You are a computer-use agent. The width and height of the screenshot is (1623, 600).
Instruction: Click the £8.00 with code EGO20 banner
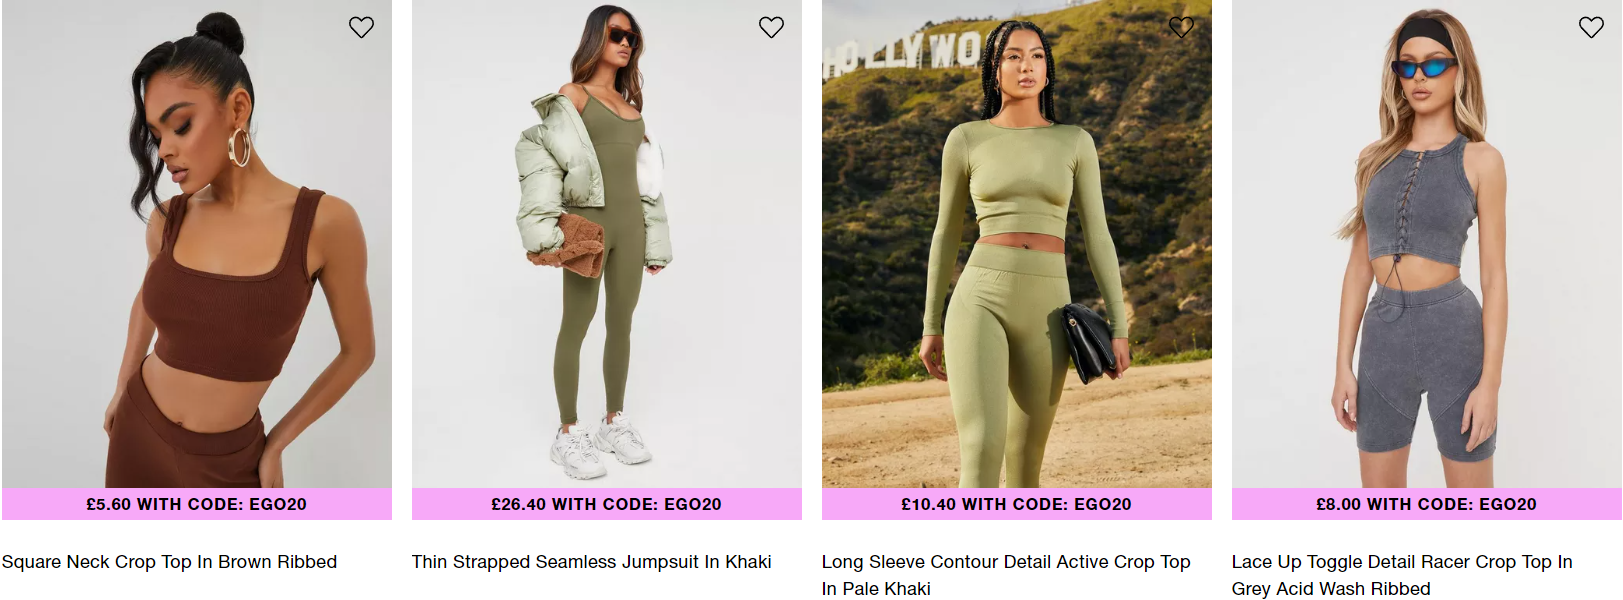(x=1427, y=504)
